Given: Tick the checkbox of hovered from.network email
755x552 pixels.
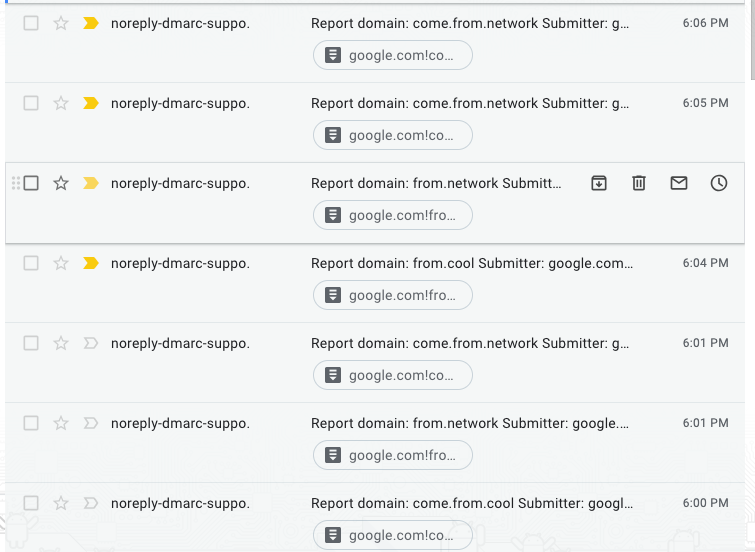Looking at the screenshot, I should pos(31,183).
